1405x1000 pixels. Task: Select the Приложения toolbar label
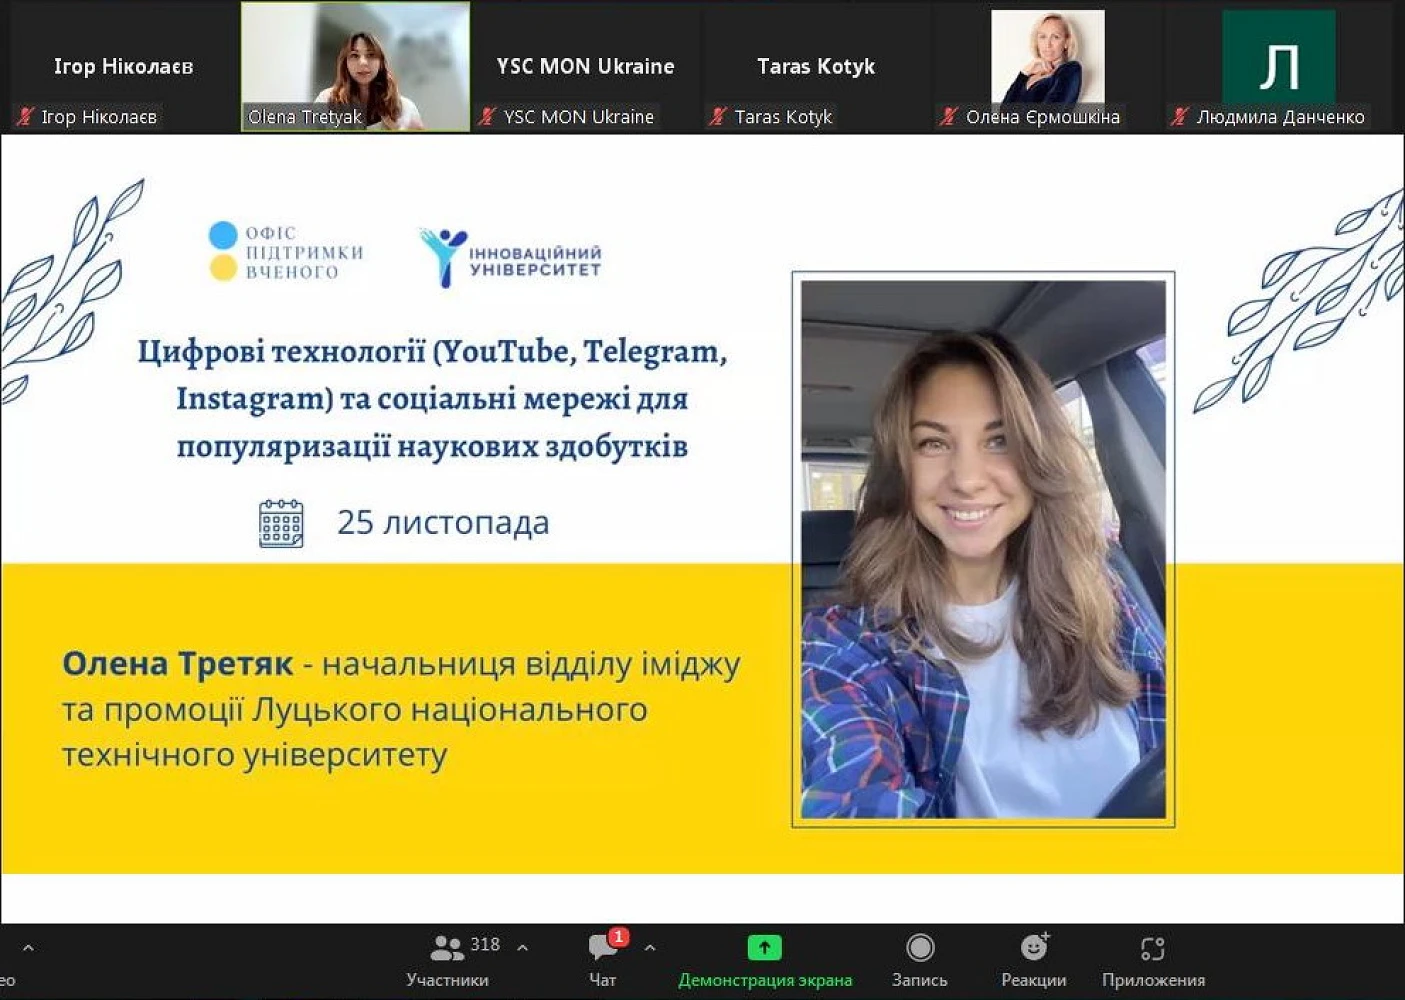point(1153,980)
